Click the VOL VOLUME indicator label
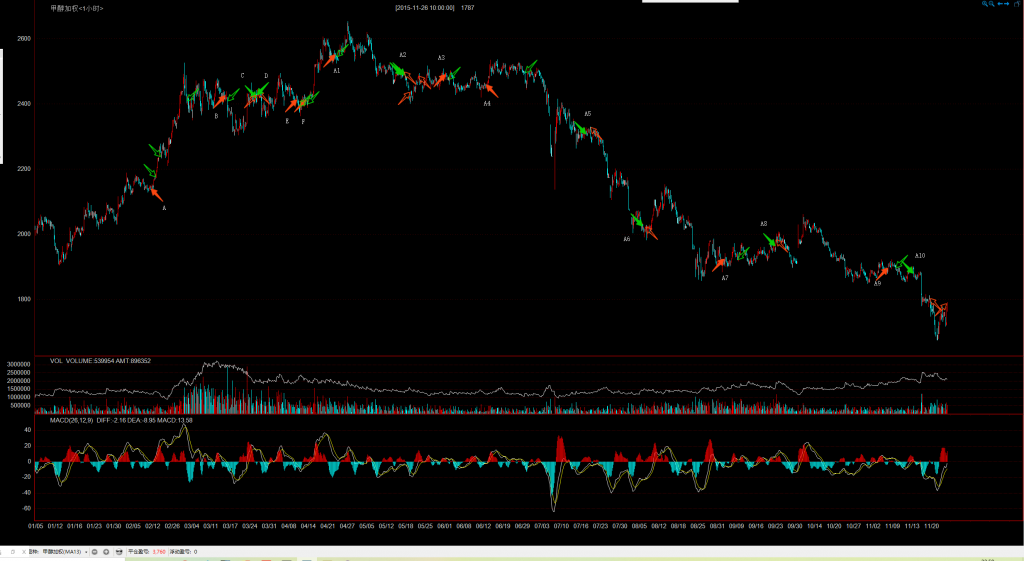The height and width of the screenshot is (561, 1024). click(x=70, y=361)
